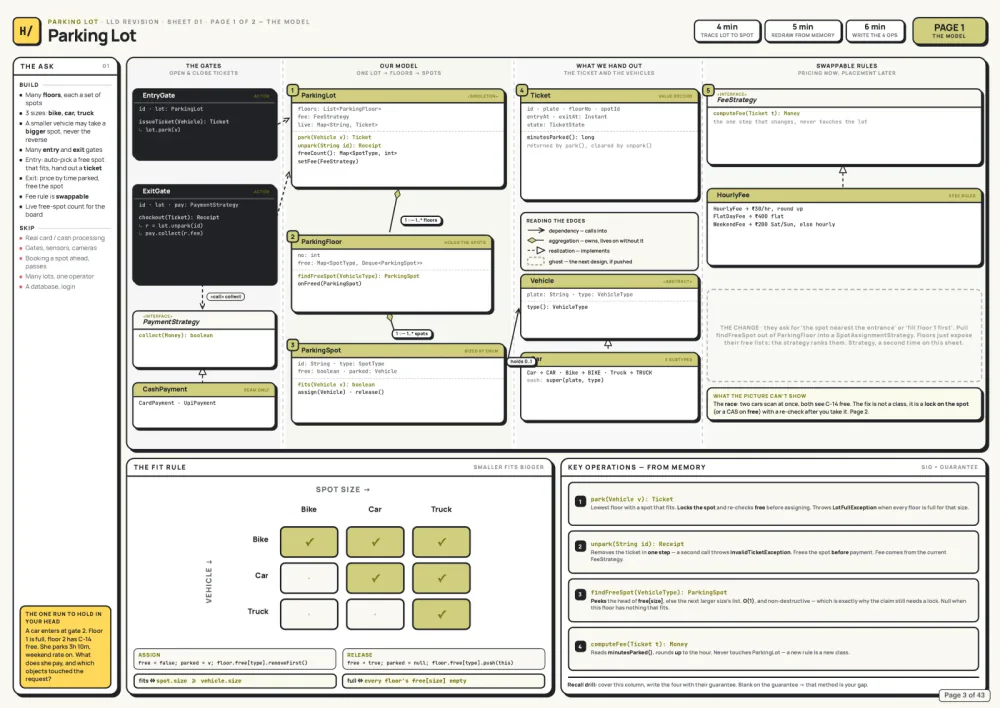This screenshot has height=708, width=1000.
Task: Click the number 5 badge on FeeStrategy
Action: [x=708, y=90]
